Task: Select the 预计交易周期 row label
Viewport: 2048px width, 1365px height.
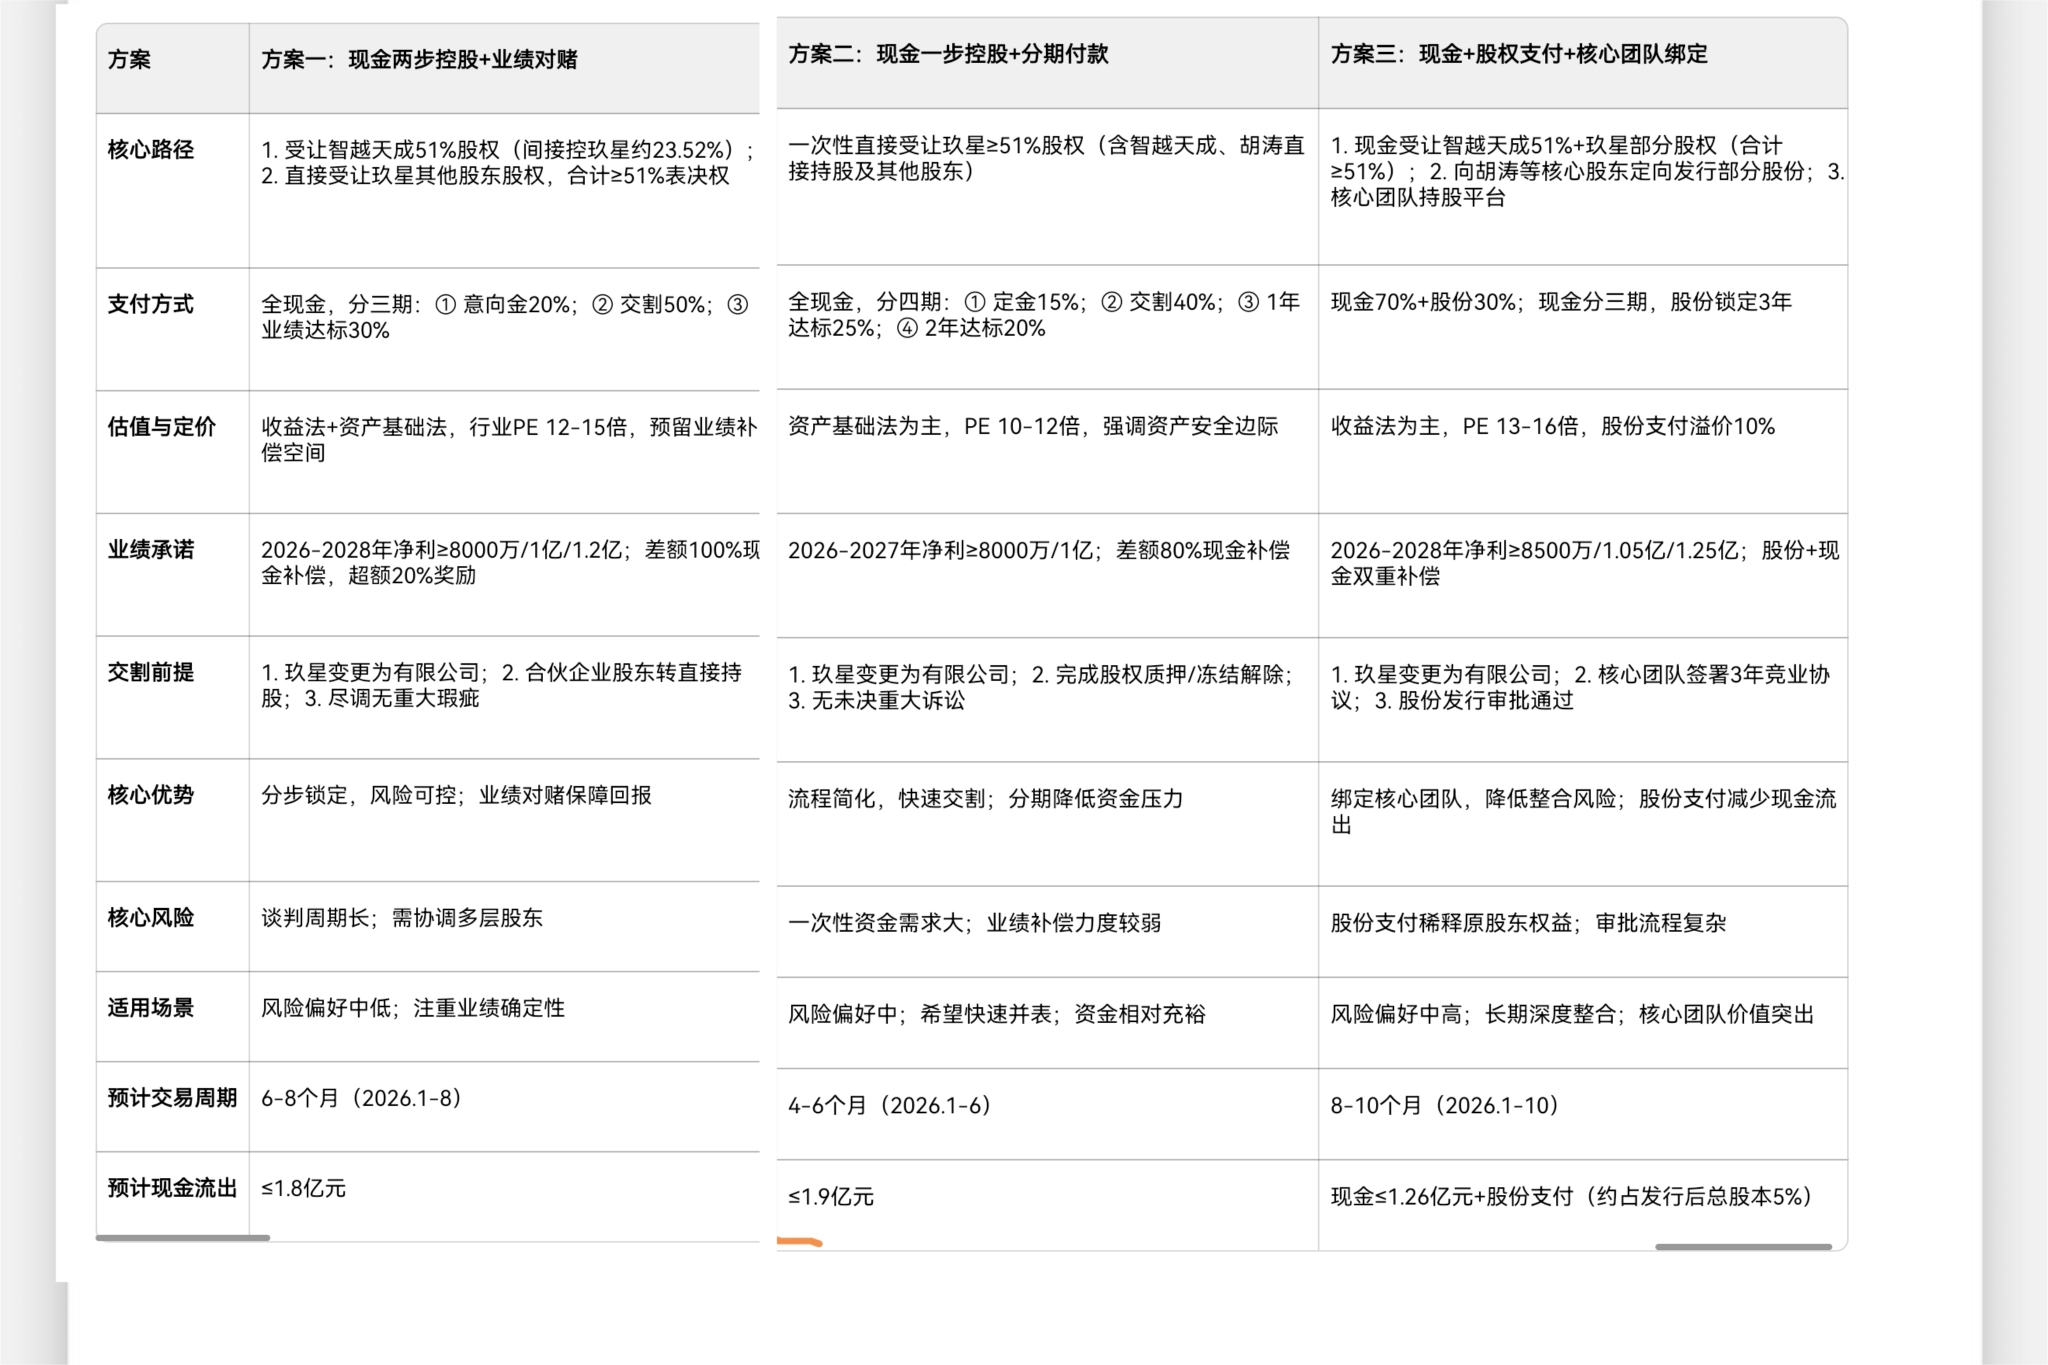Action: [171, 1098]
